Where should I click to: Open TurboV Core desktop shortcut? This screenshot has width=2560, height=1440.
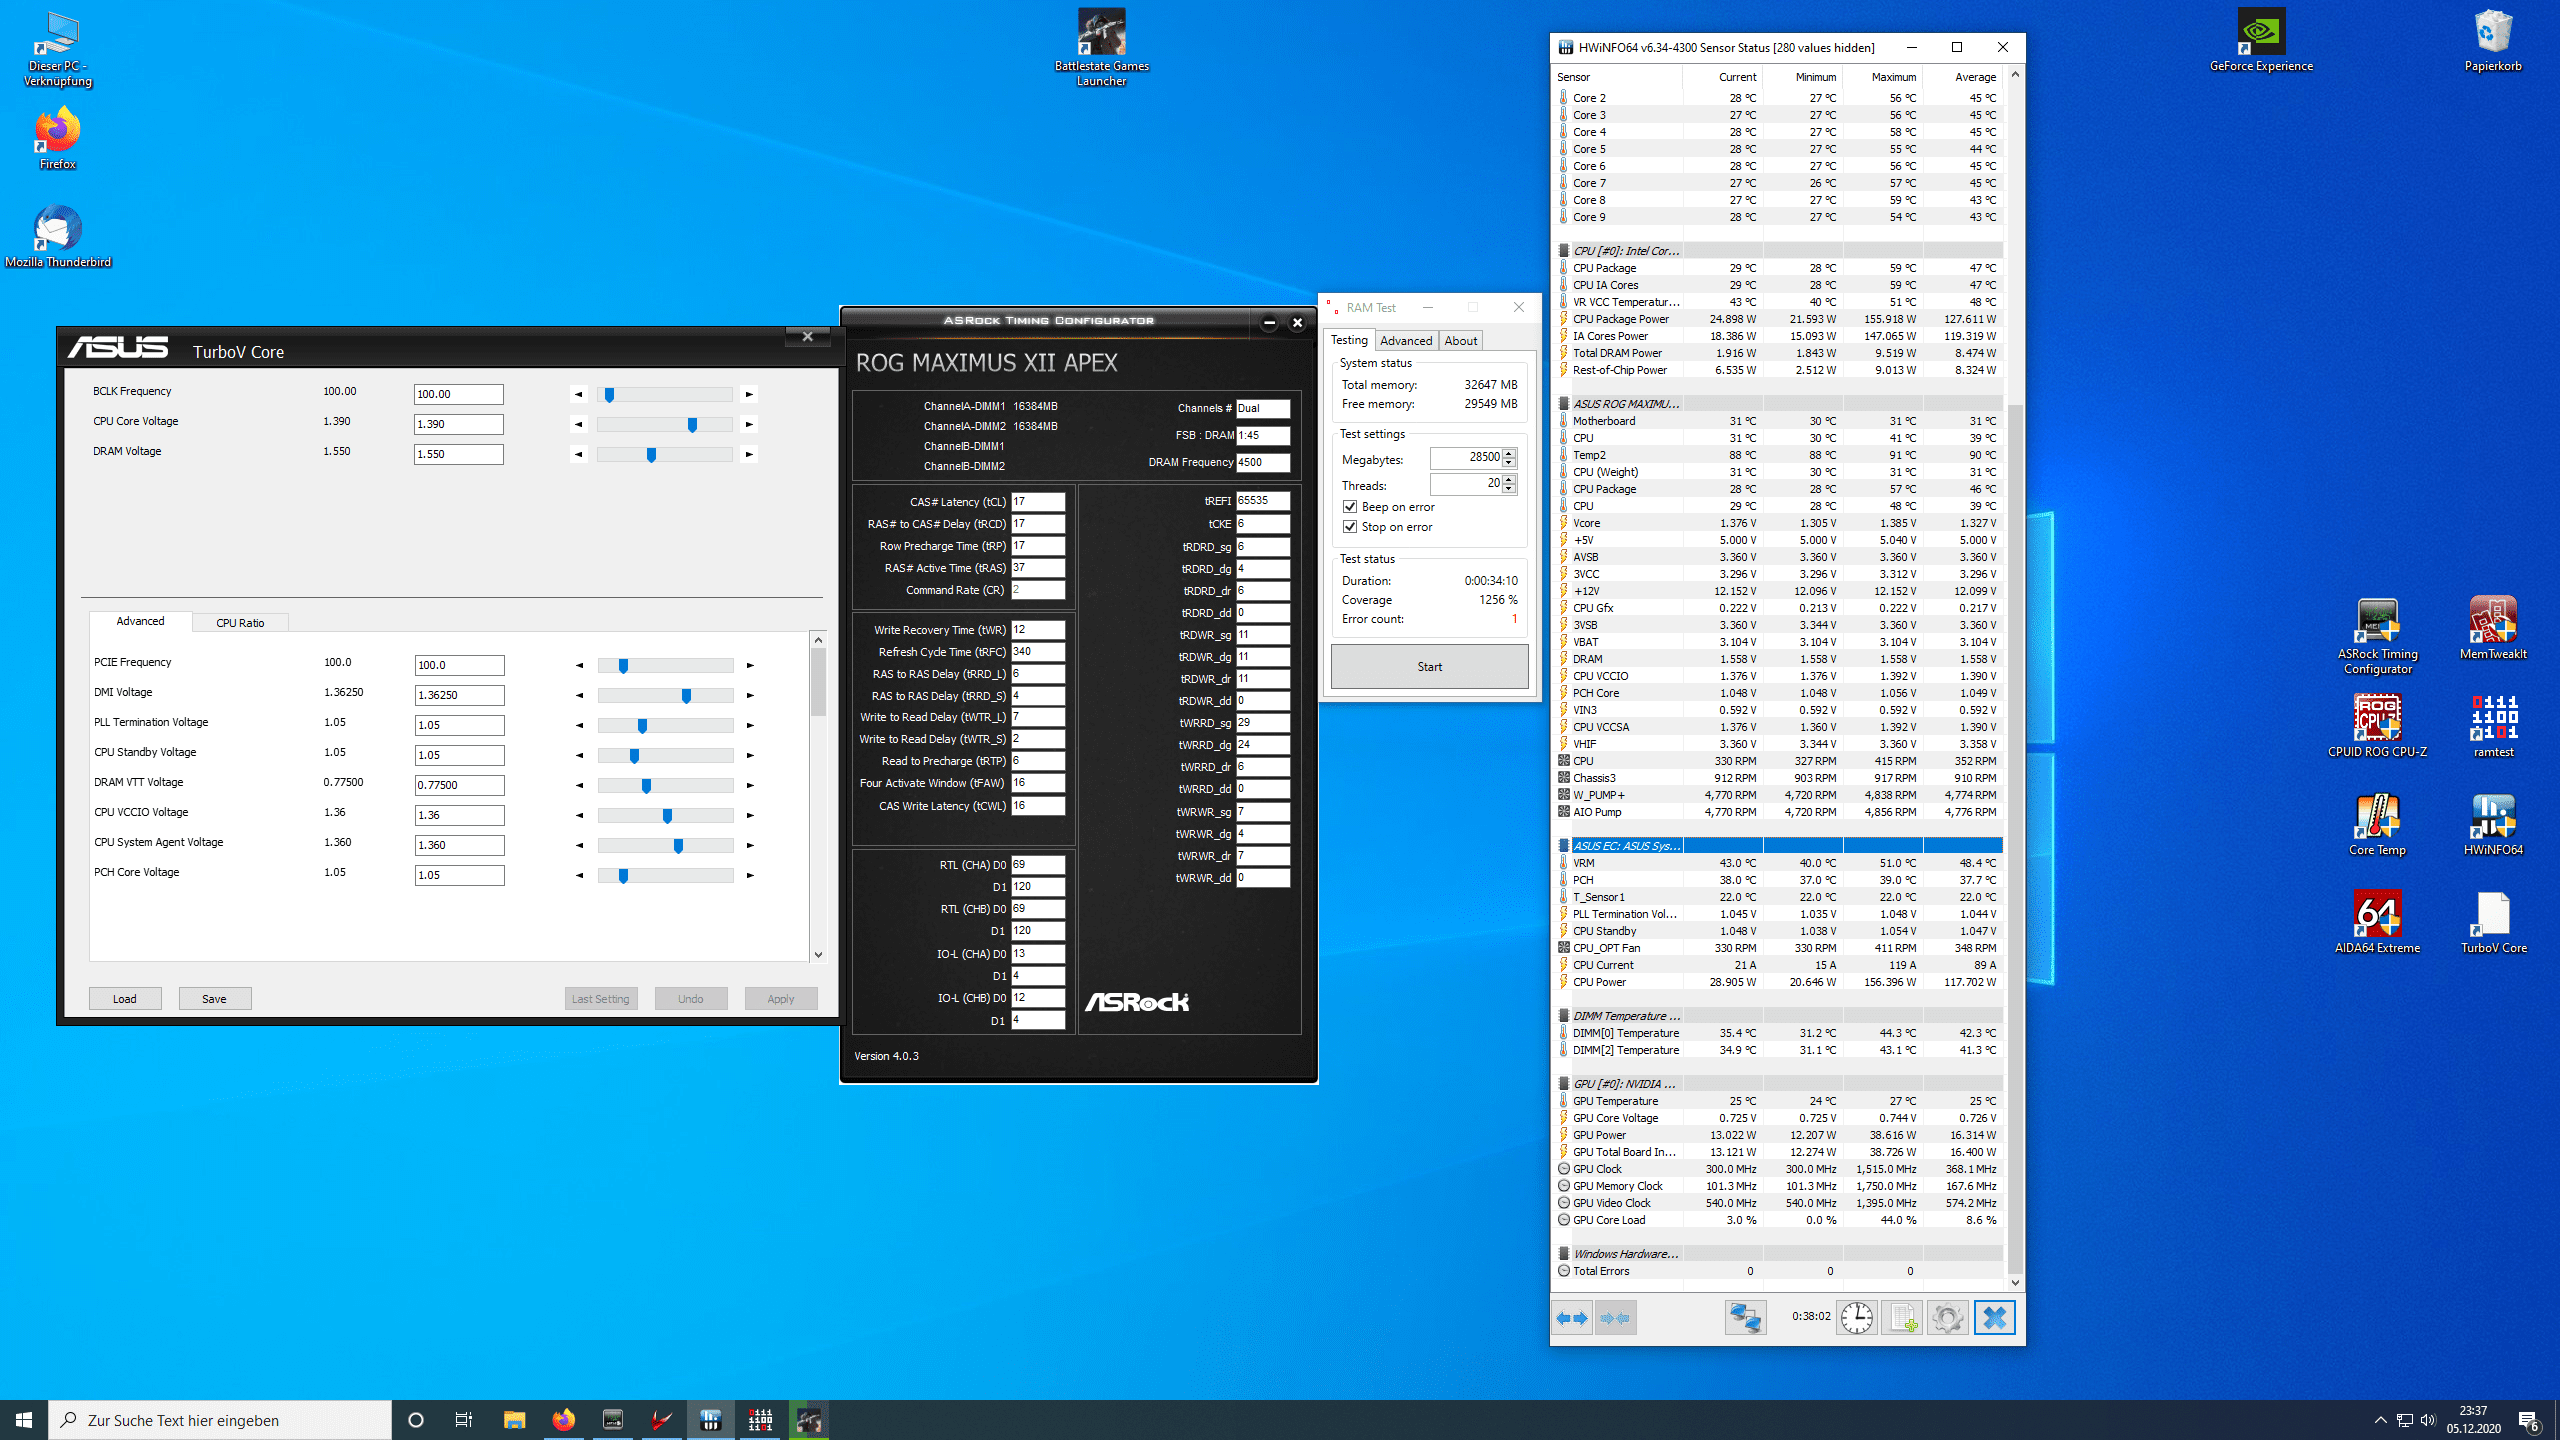click(2493, 923)
